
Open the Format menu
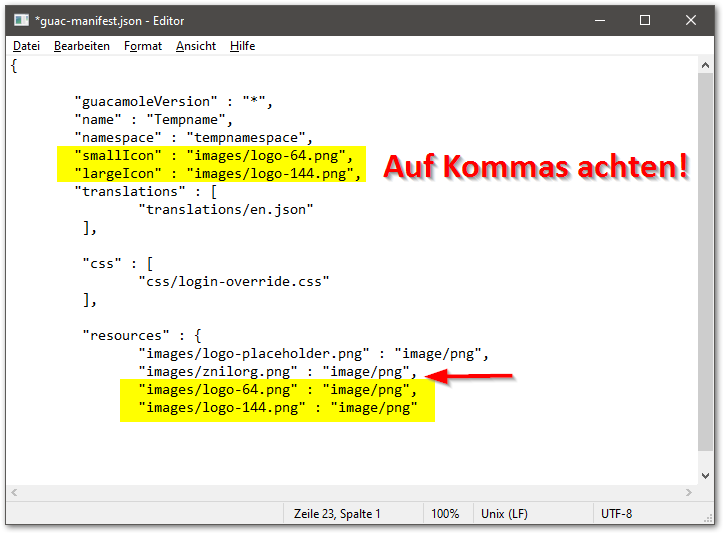coord(143,46)
